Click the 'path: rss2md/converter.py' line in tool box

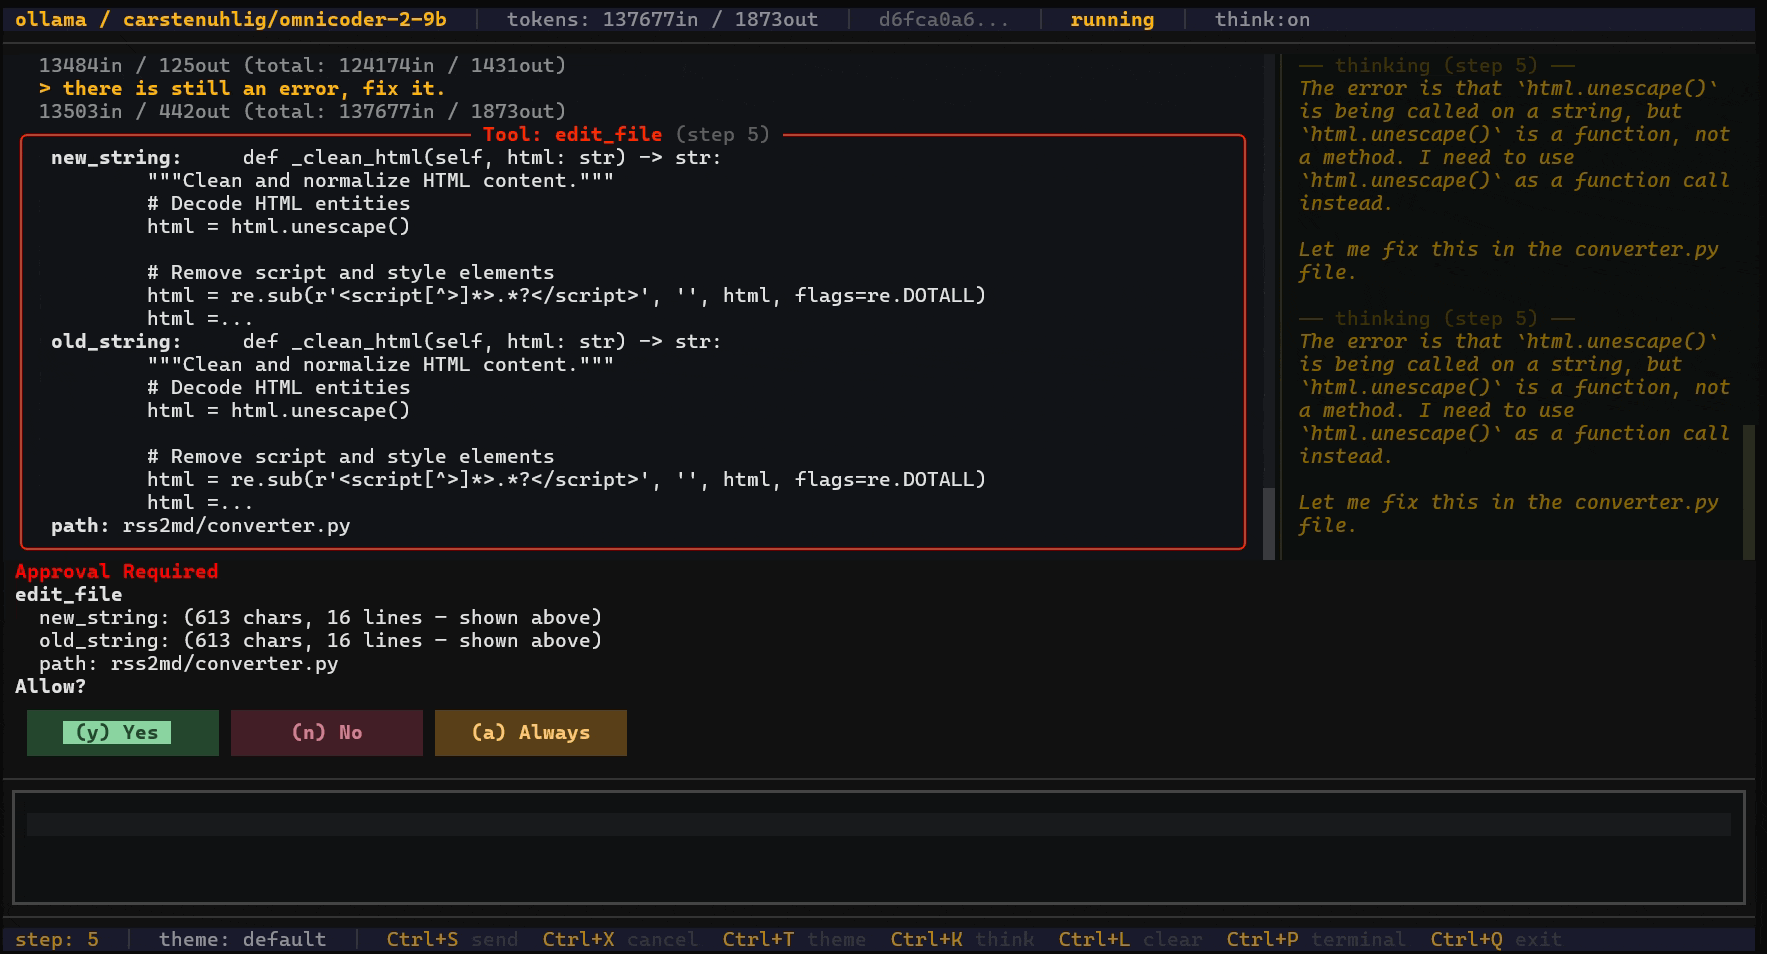click(x=200, y=525)
